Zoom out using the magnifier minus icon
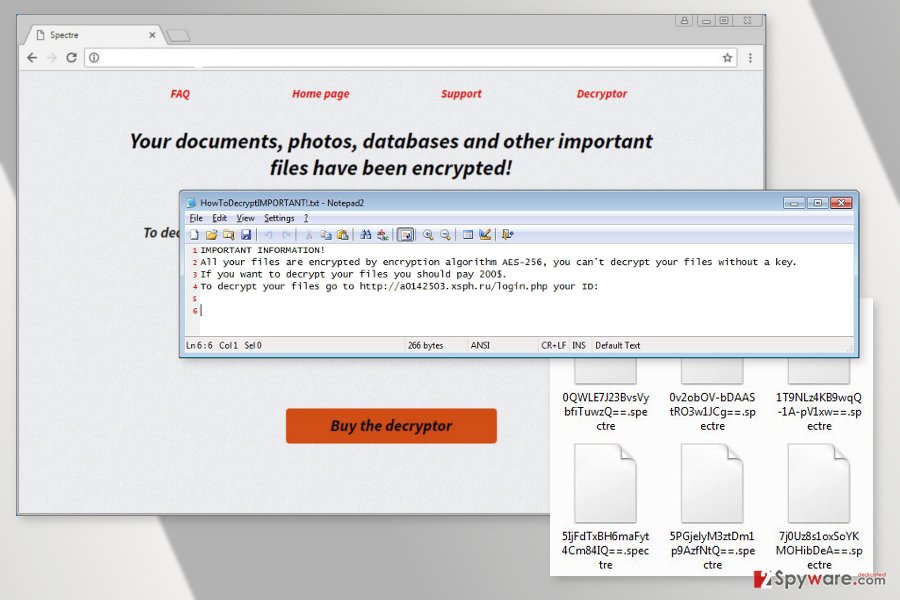 (x=445, y=234)
